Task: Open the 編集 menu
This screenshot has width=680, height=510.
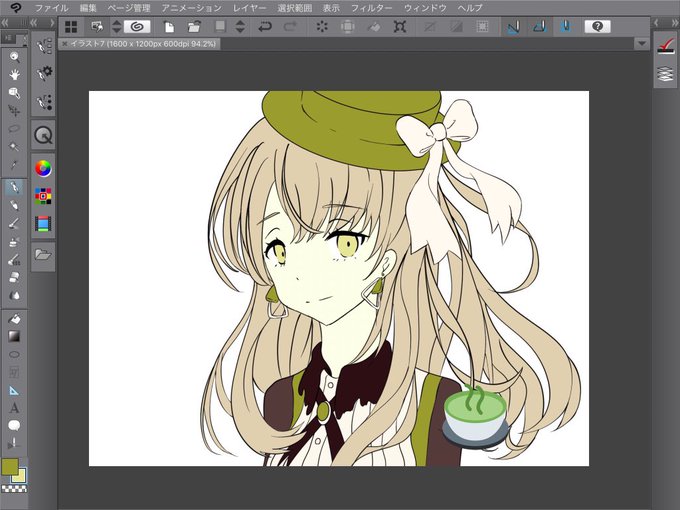Action: point(88,8)
